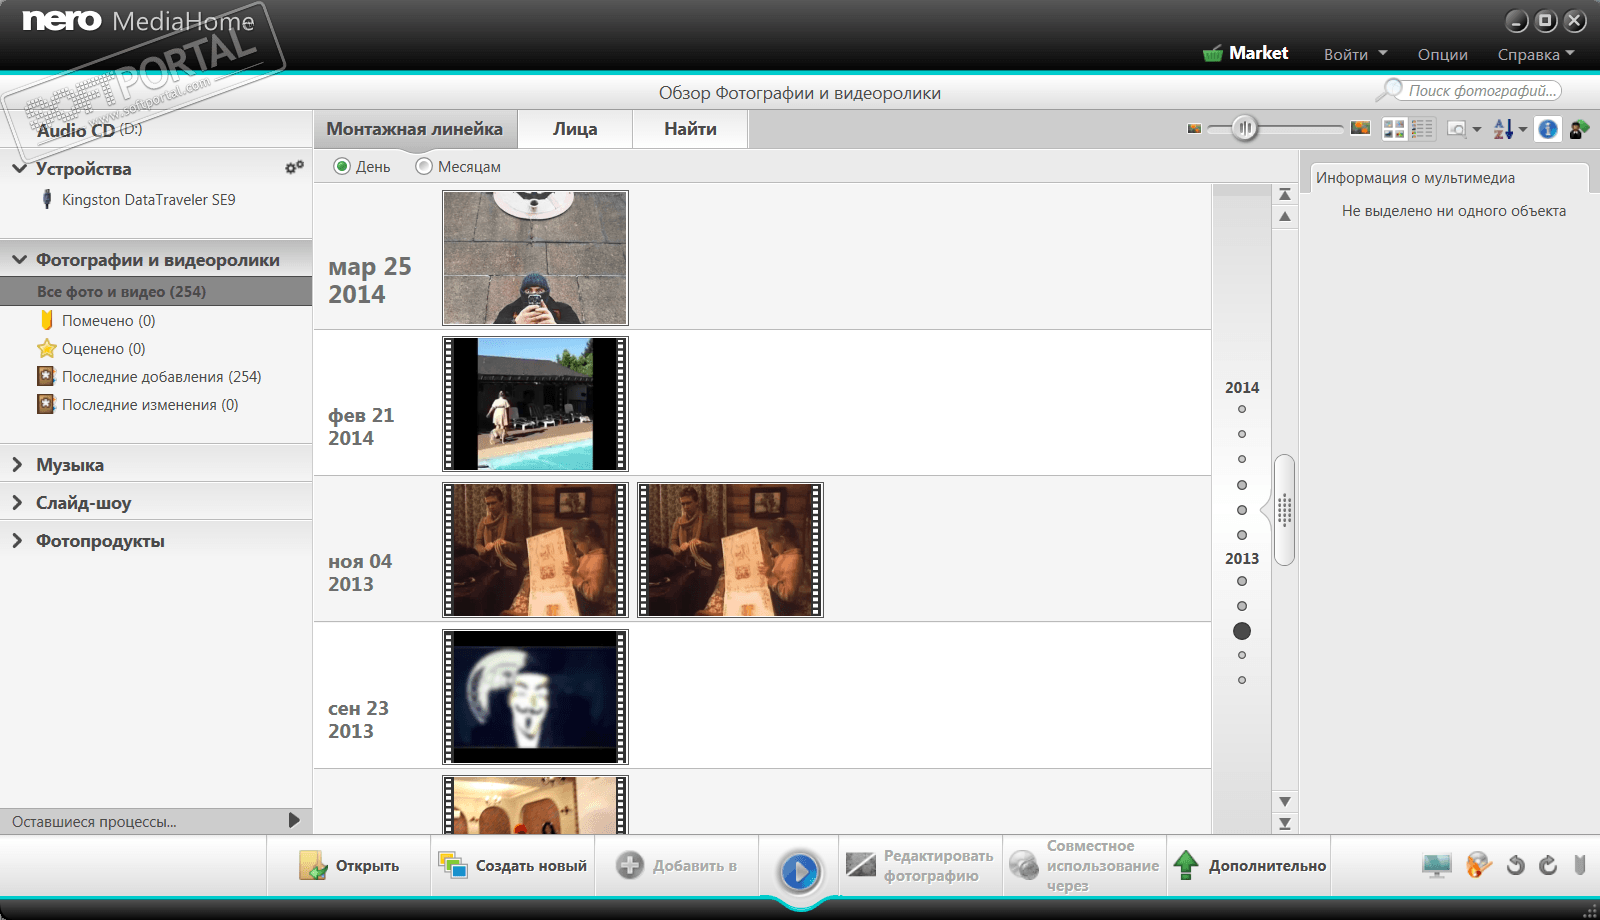Toggle the blue info panel icon
The height and width of the screenshot is (920, 1600).
[1548, 129]
